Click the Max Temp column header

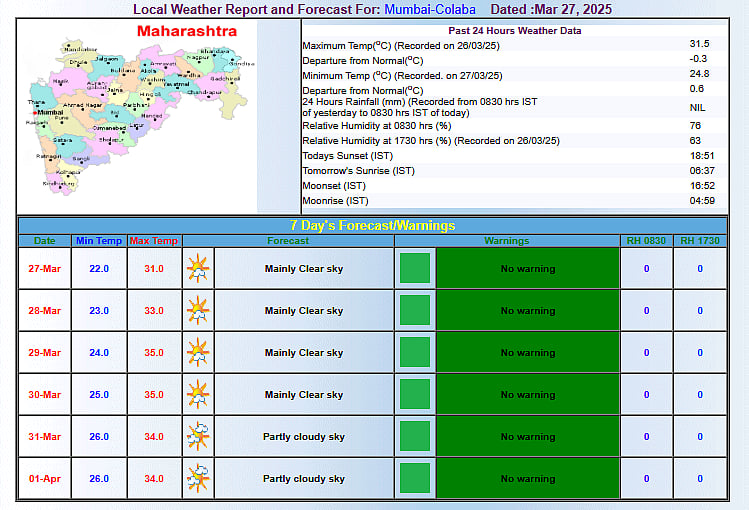154,241
